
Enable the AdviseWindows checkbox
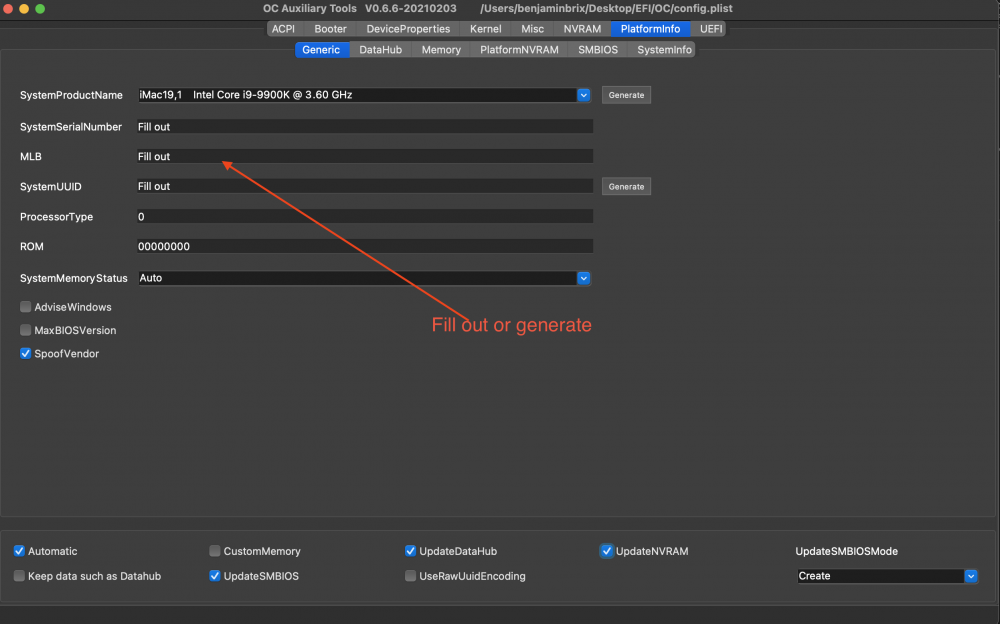(x=26, y=307)
